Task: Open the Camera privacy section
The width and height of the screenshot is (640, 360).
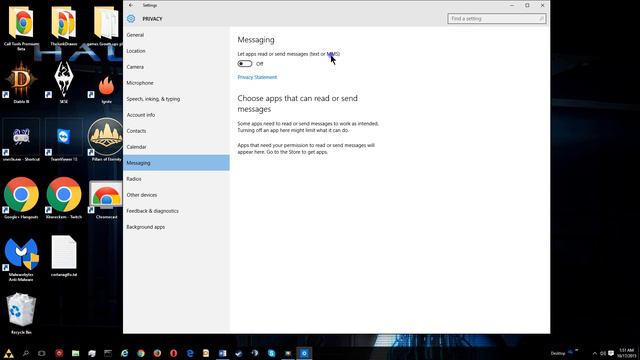Action: click(x=176, y=67)
